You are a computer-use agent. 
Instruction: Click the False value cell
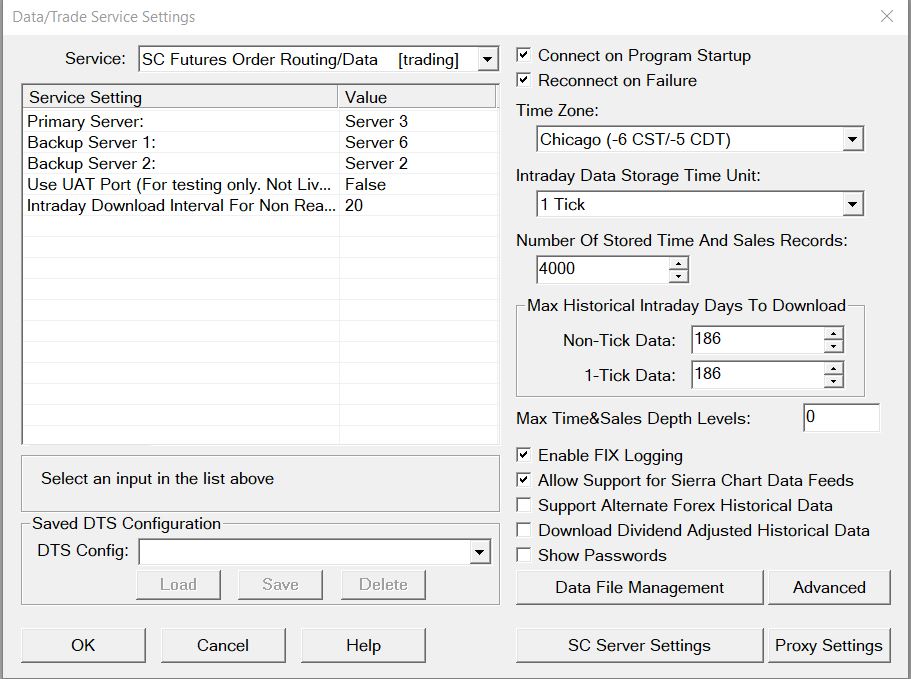(x=418, y=184)
